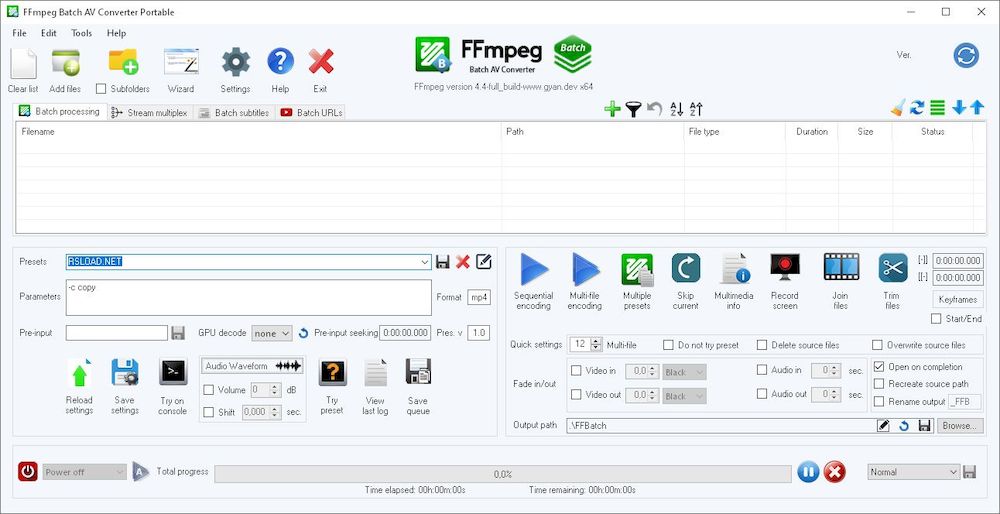This screenshot has height=514, width=1000.
Task: Switch to Batch URLs tab
Action: tap(312, 113)
